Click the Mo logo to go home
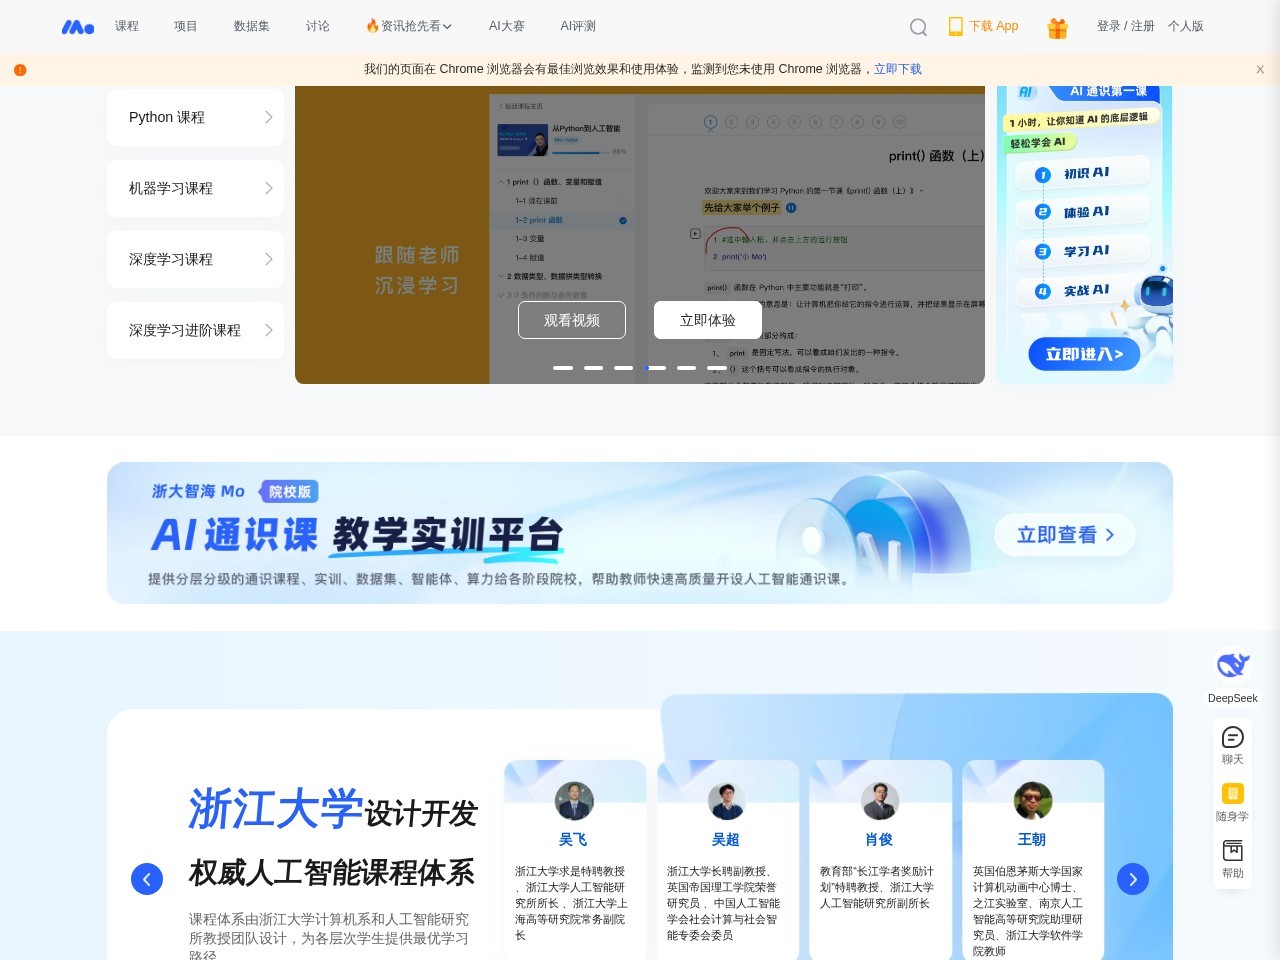 pyautogui.click(x=77, y=27)
